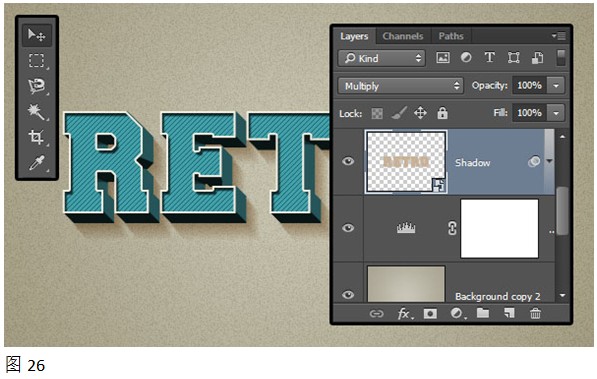Toggle the layer filtering switch
The image size is (597, 379).
click(561, 58)
